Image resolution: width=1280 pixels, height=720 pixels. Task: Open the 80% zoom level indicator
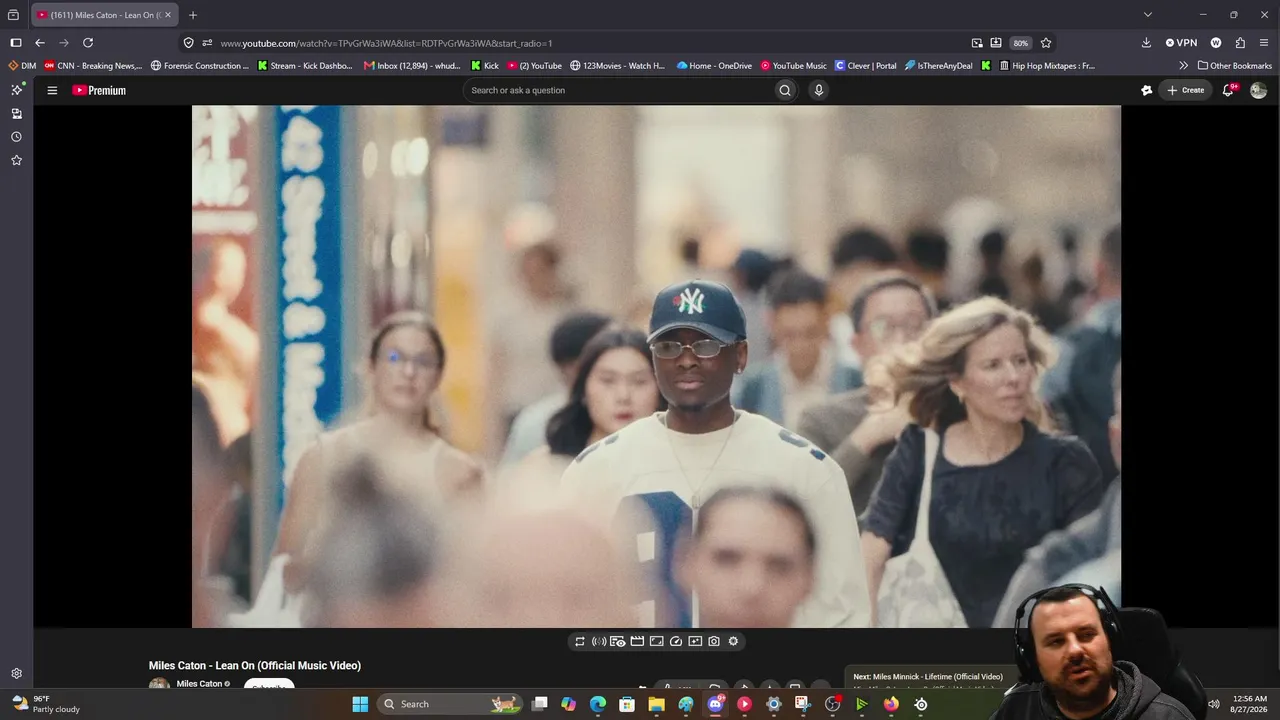point(1020,43)
